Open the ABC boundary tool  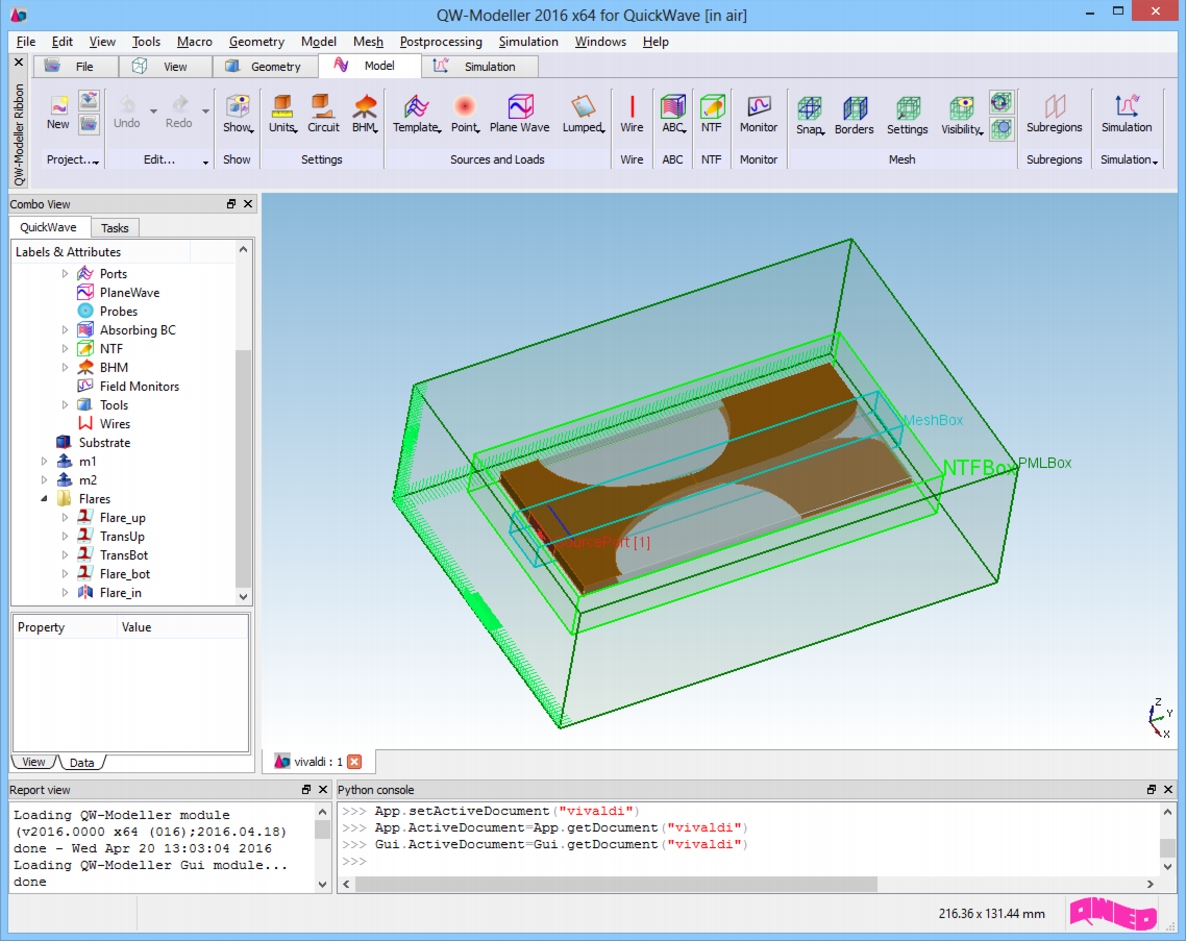point(673,114)
